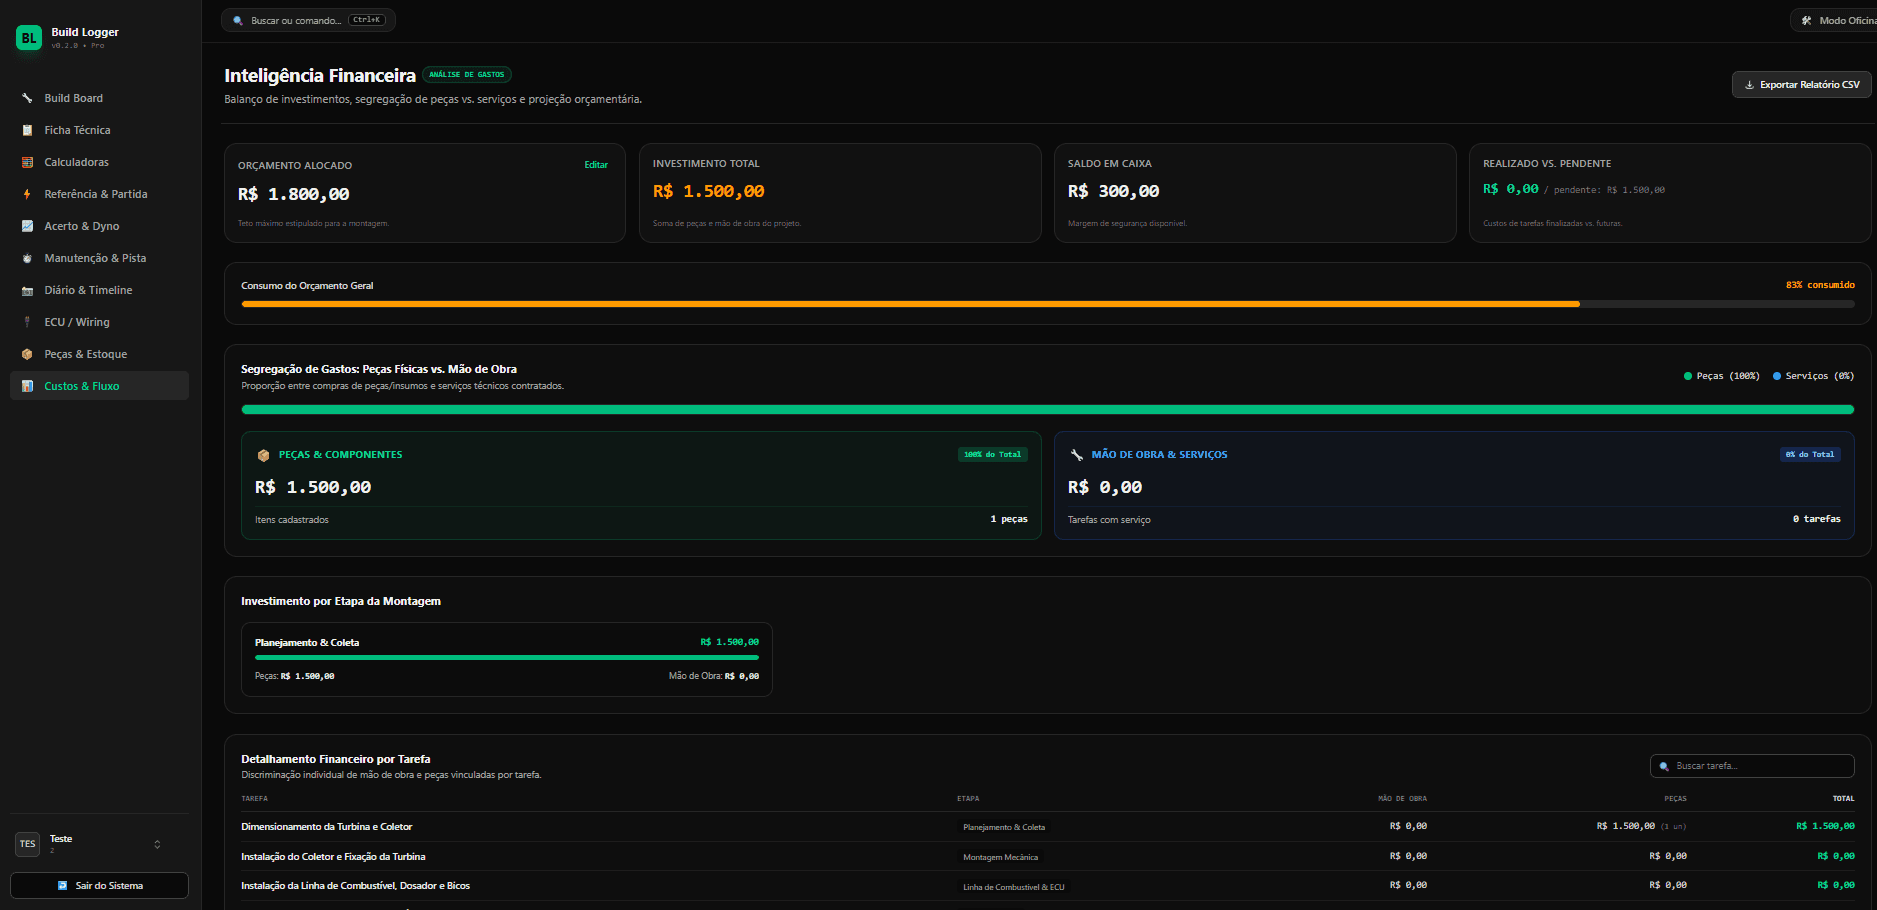The image size is (1877, 910).
Task: Click the 83% consumido label
Action: 1820,285
